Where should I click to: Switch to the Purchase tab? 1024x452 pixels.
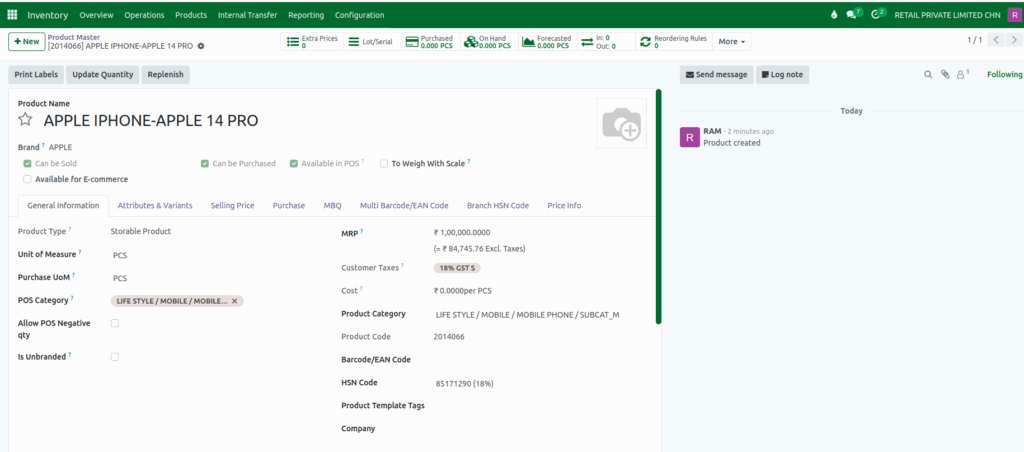(289, 205)
